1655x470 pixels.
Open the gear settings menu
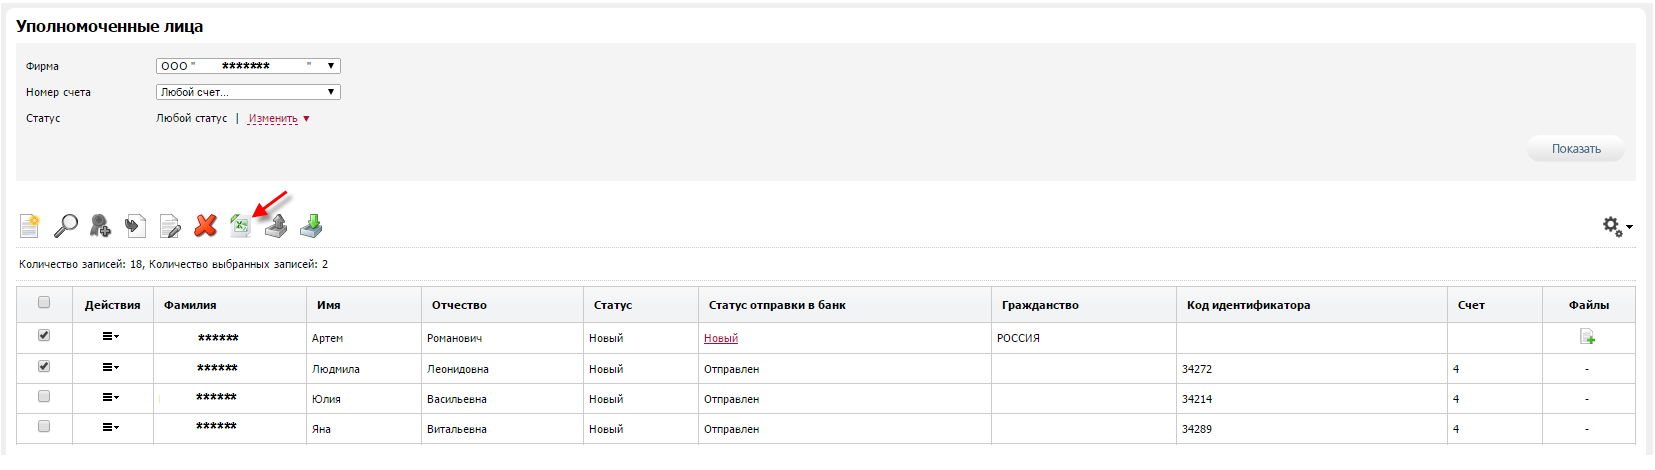tap(1617, 227)
